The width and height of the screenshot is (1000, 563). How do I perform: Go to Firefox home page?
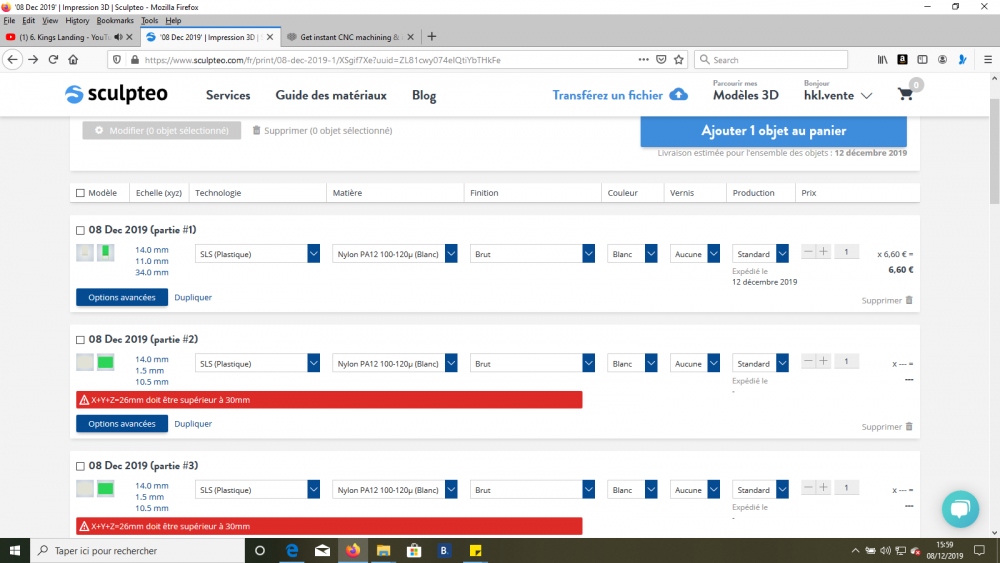click(x=73, y=59)
